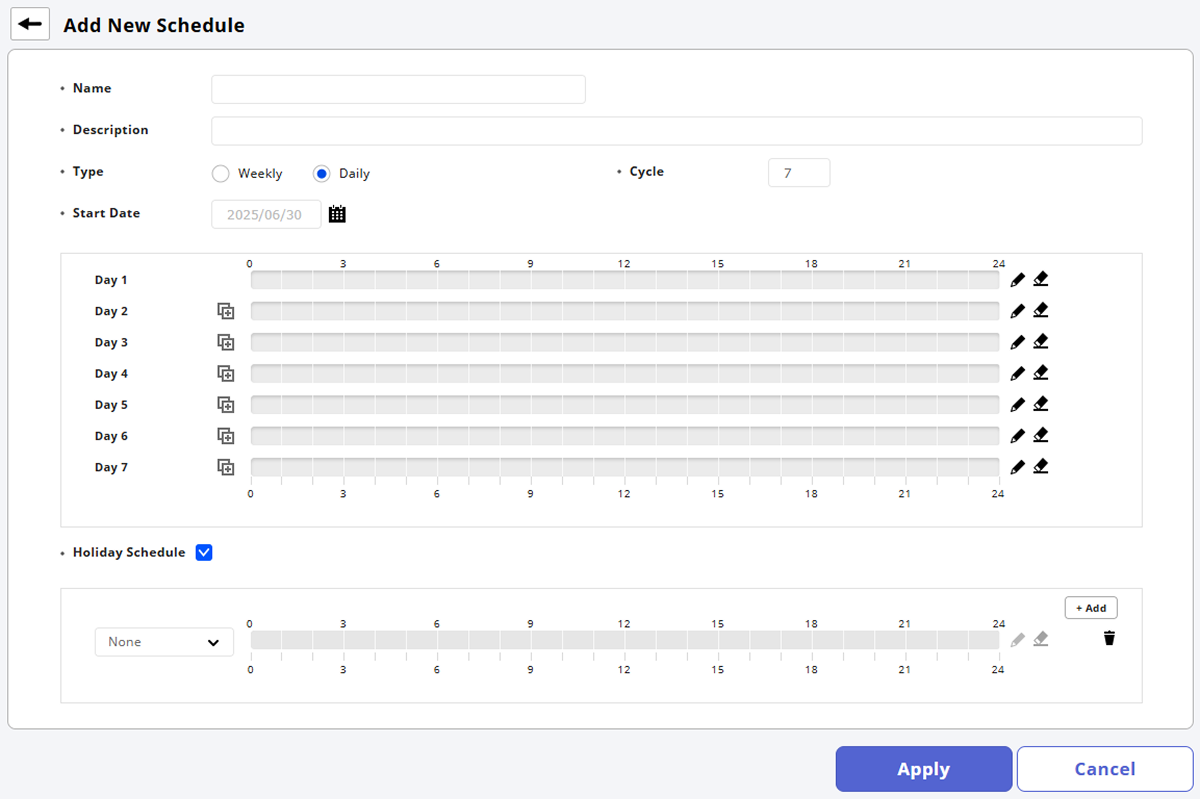Screen dimensions: 1200x799
Task: Open the Start Date calendar picker
Action: pos(337,214)
